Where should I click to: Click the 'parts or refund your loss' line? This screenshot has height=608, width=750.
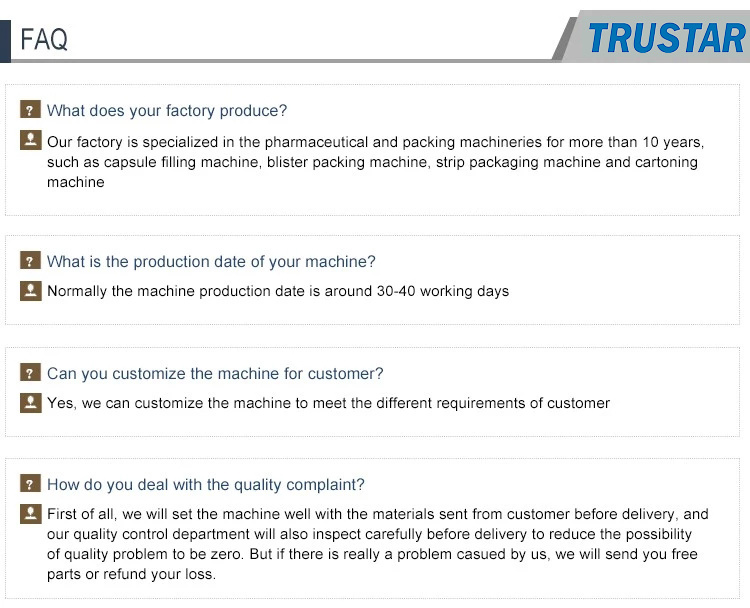[131, 574]
